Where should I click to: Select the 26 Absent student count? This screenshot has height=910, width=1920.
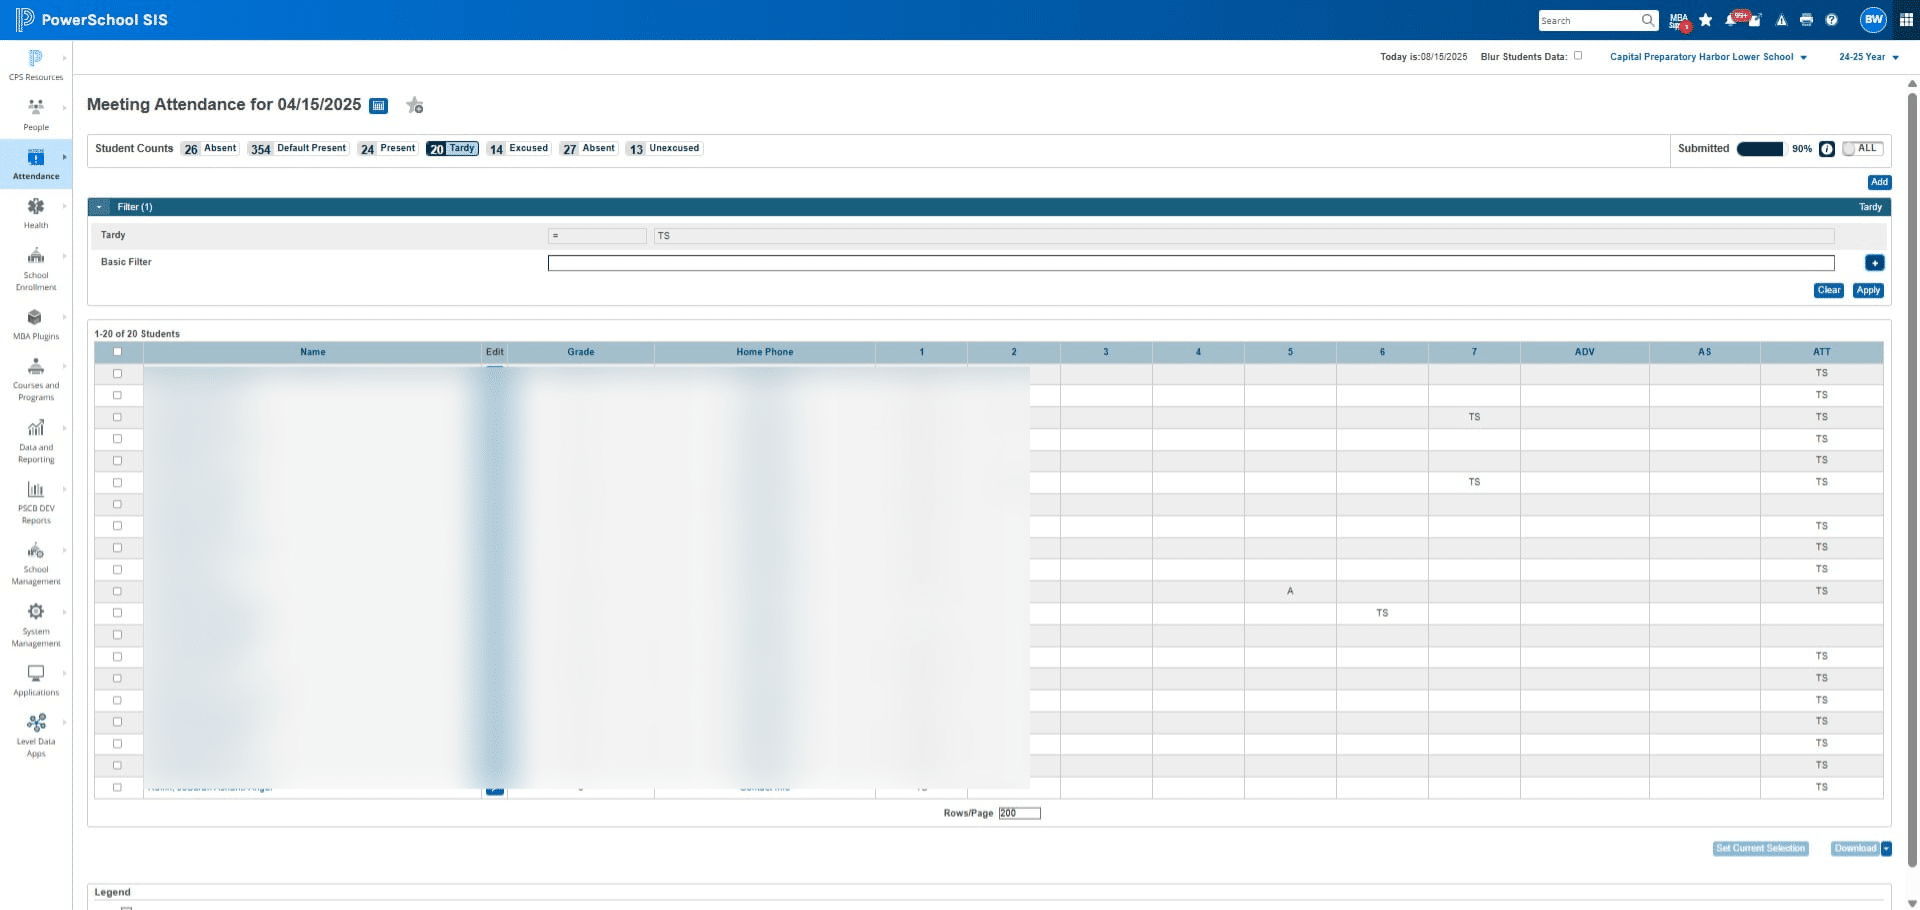210,148
